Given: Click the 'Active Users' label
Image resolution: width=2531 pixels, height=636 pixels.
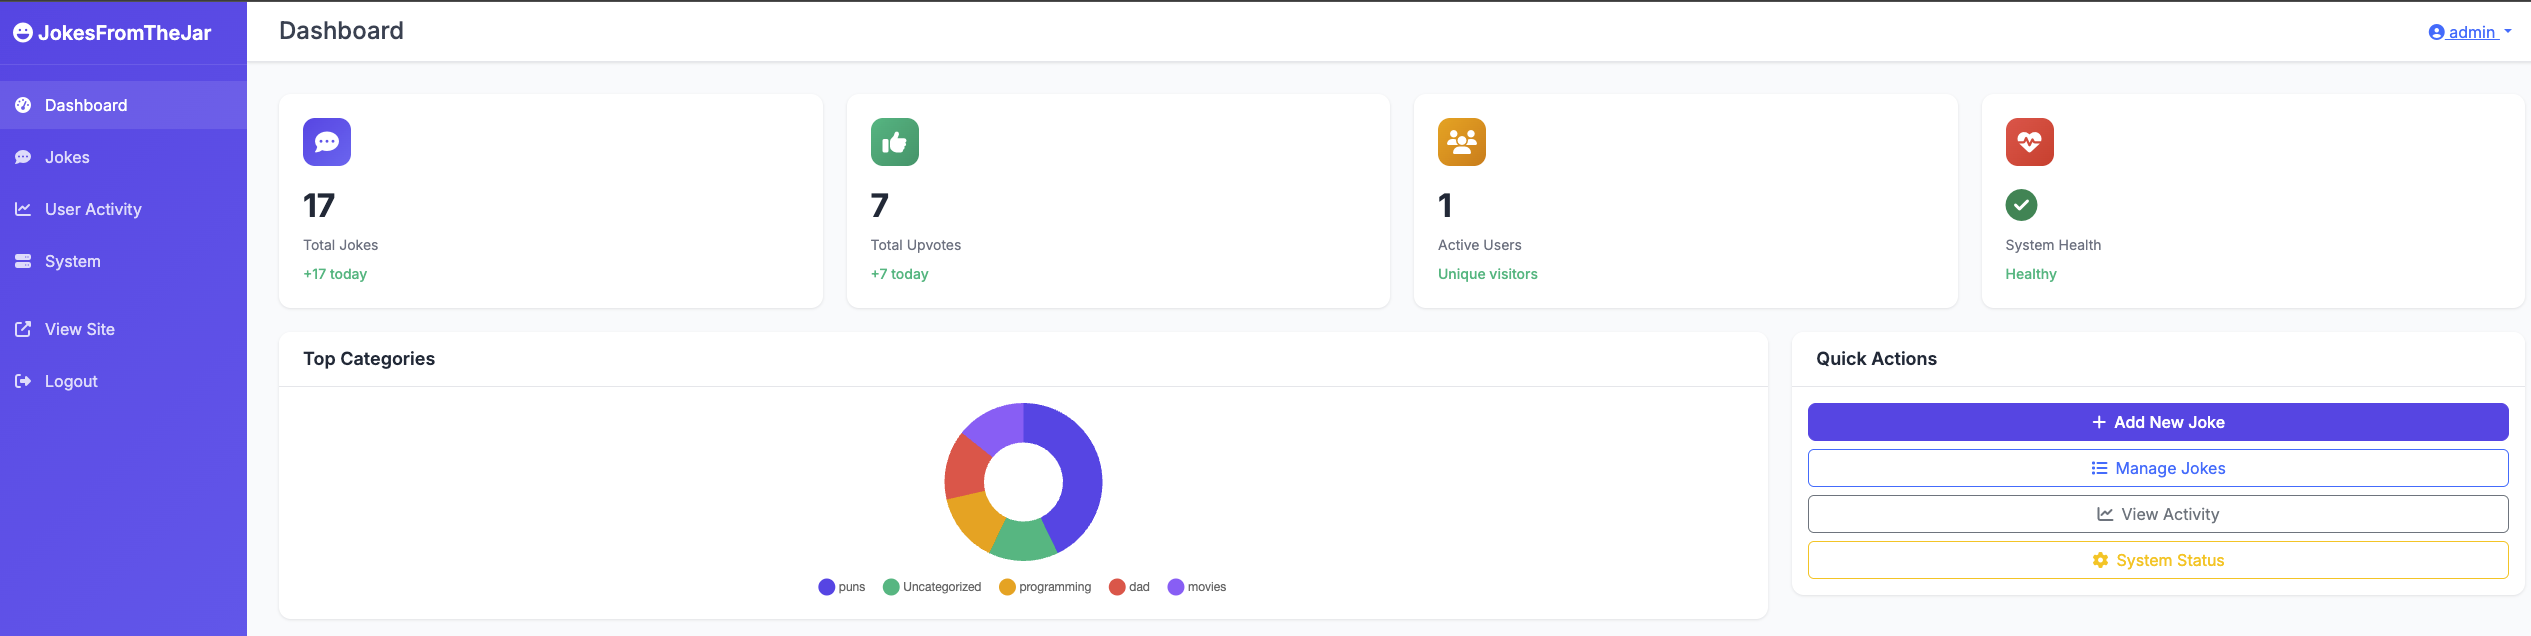Looking at the screenshot, I should (x=1479, y=245).
